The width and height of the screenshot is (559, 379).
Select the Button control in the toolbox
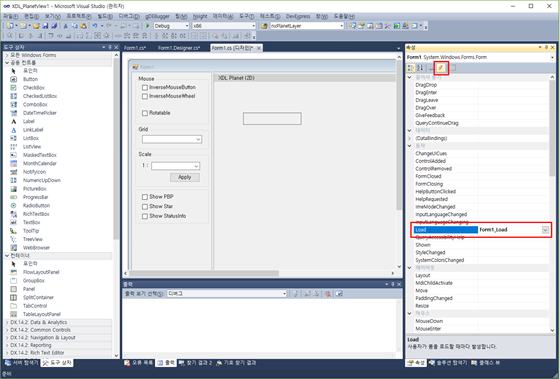[x=30, y=79]
